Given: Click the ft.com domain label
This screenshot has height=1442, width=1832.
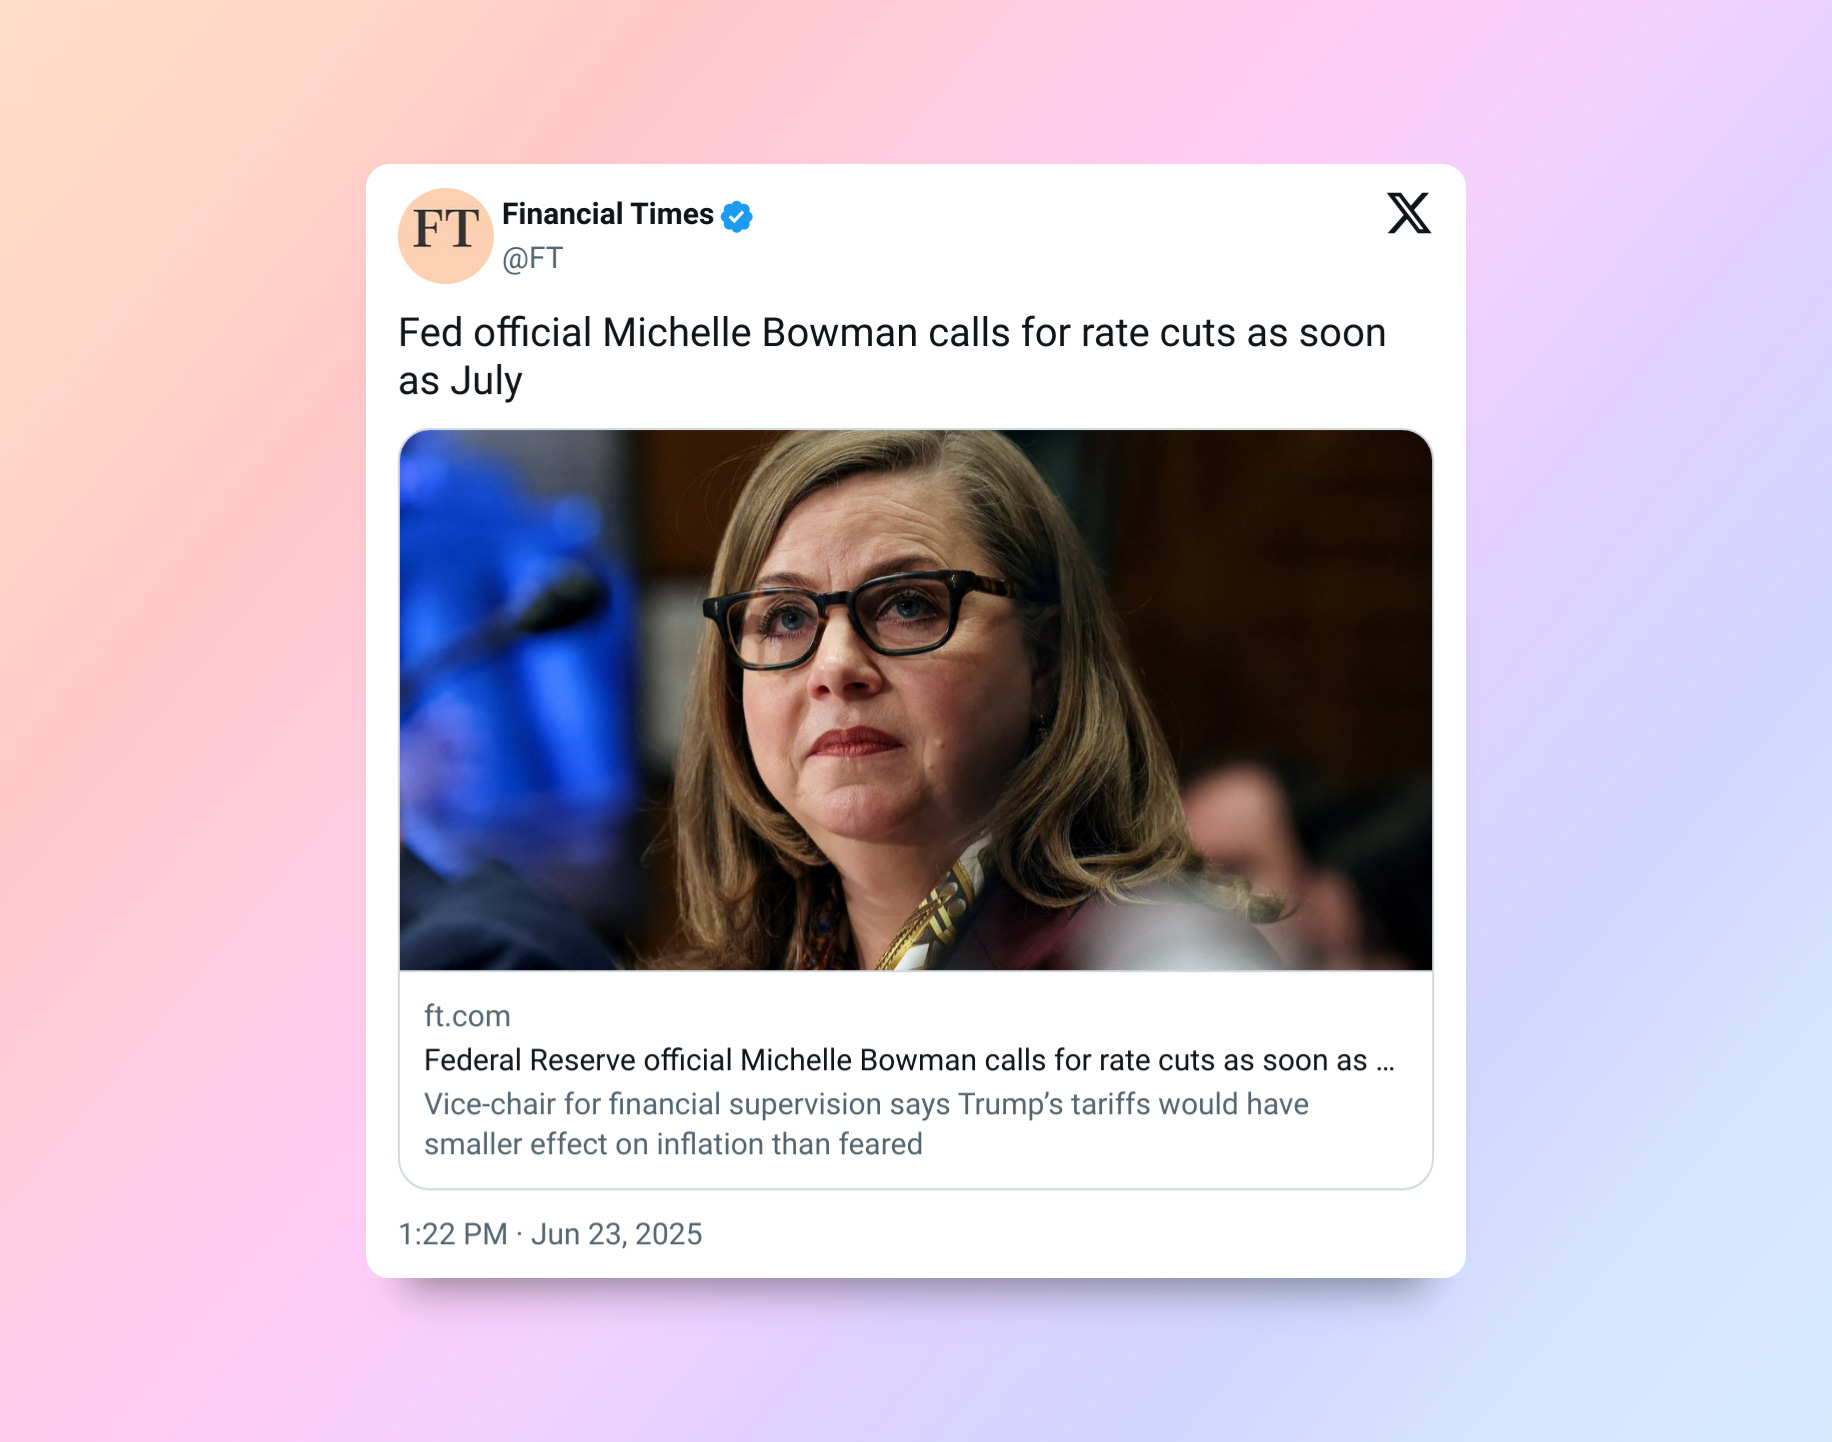Looking at the screenshot, I should (467, 1016).
